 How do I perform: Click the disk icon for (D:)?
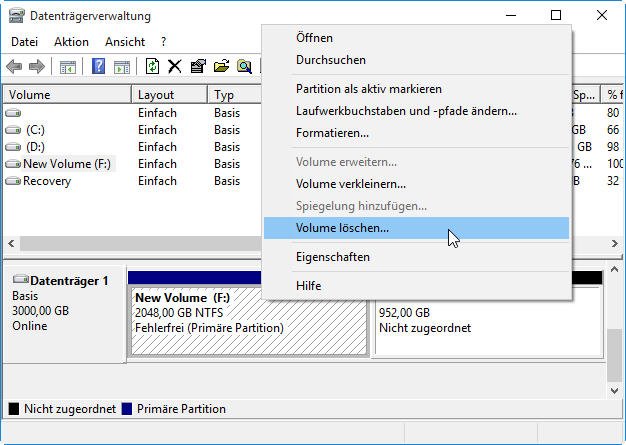coord(13,147)
